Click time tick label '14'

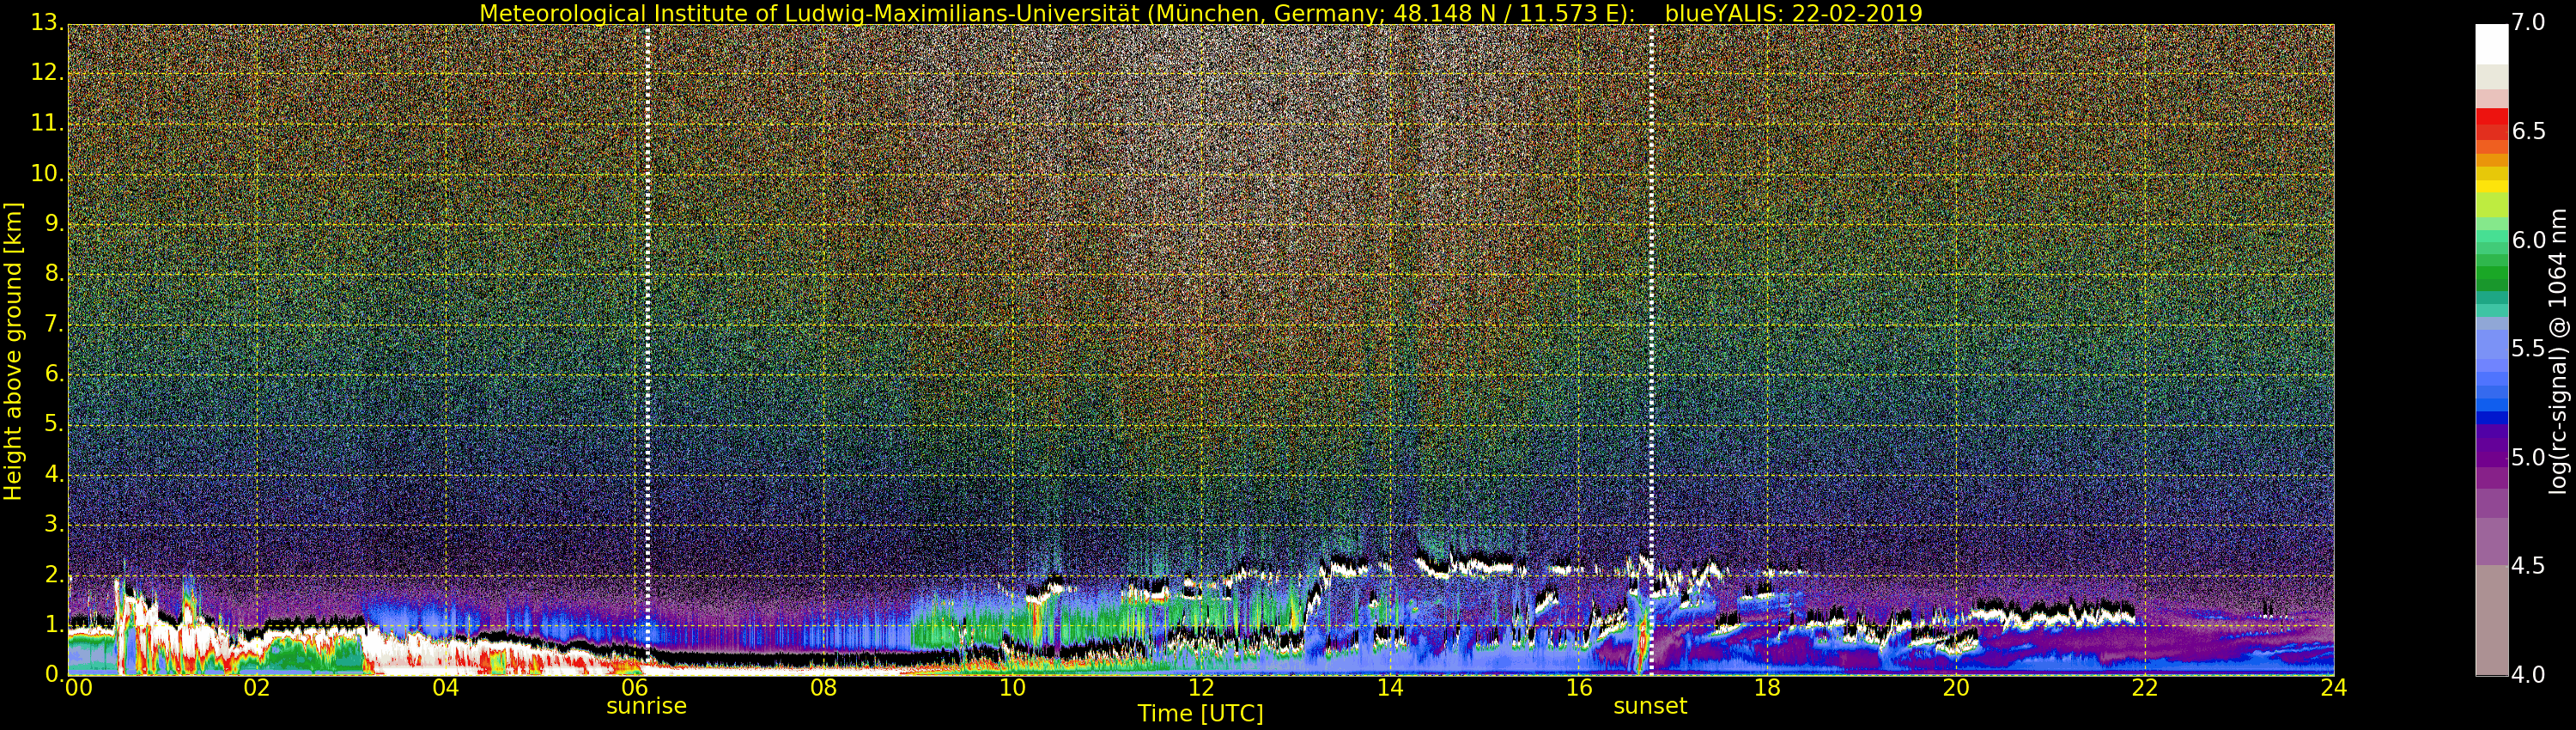click(1390, 688)
